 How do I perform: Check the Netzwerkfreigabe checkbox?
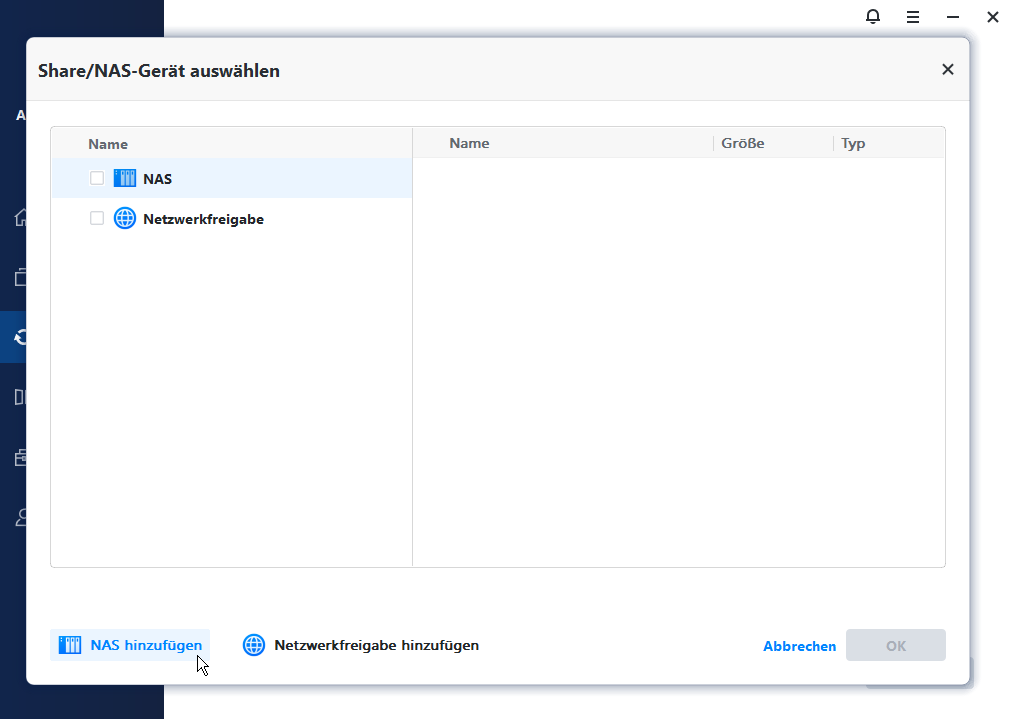coord(97,218)
